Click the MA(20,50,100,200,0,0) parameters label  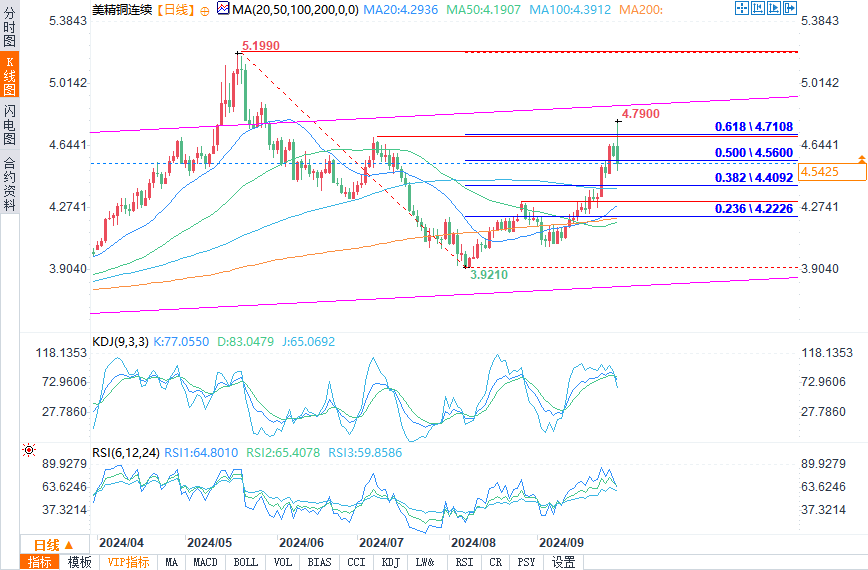[x=295, y=10]
